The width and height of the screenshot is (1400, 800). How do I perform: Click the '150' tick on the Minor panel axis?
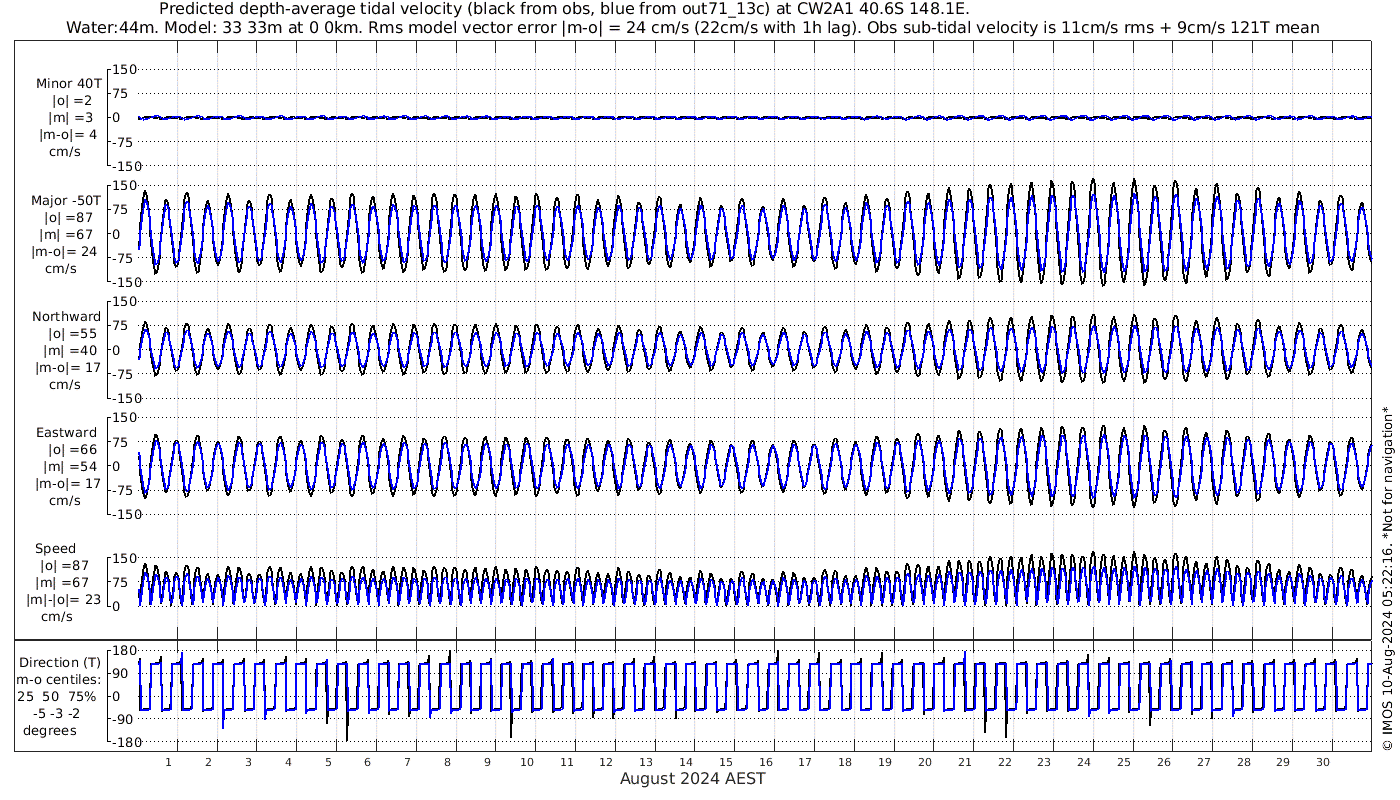click(123, 69)
